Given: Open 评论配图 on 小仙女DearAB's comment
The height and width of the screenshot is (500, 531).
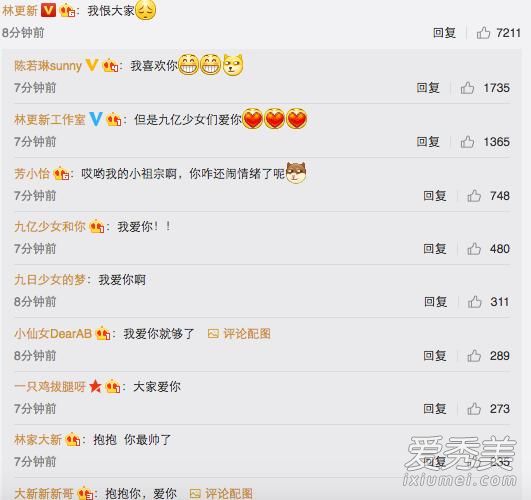Looking at the screenshot, I should [239, 334].
